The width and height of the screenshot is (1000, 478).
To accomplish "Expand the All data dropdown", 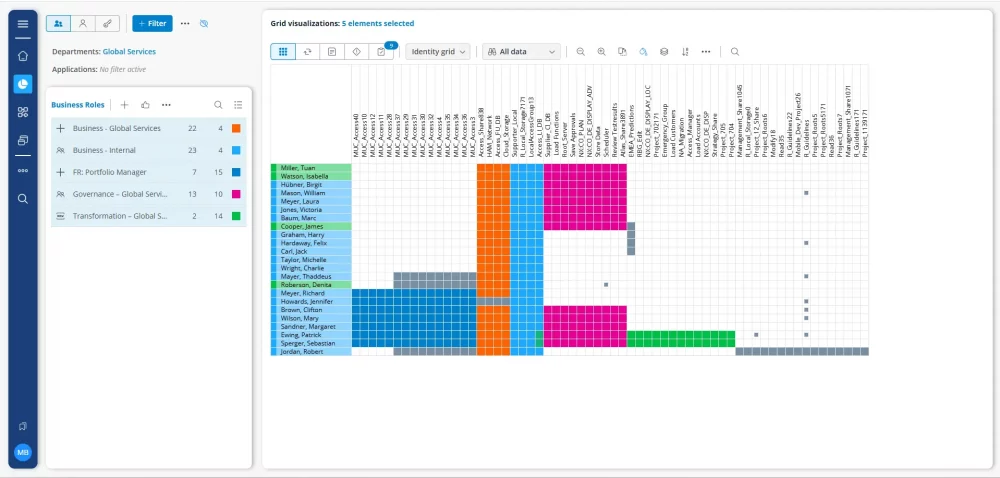I will tap(520, 51).
